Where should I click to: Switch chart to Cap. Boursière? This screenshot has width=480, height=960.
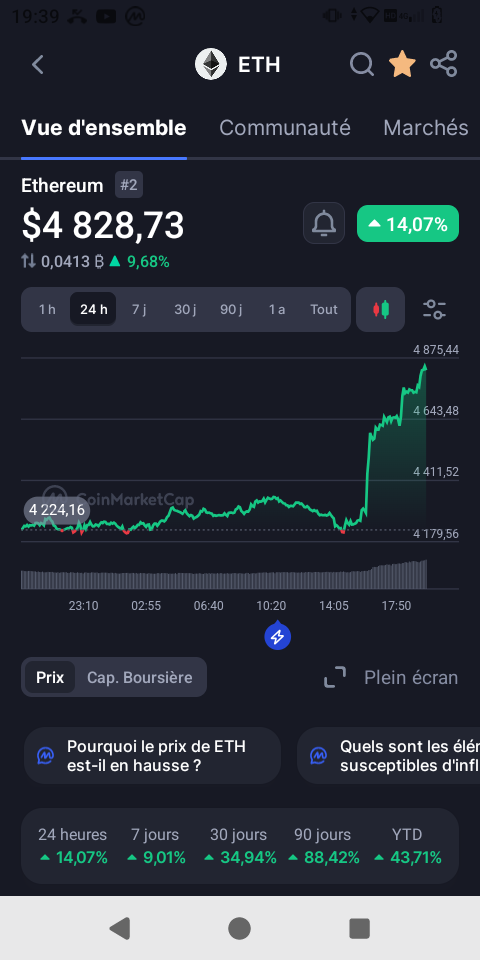[x=140, y=678]
